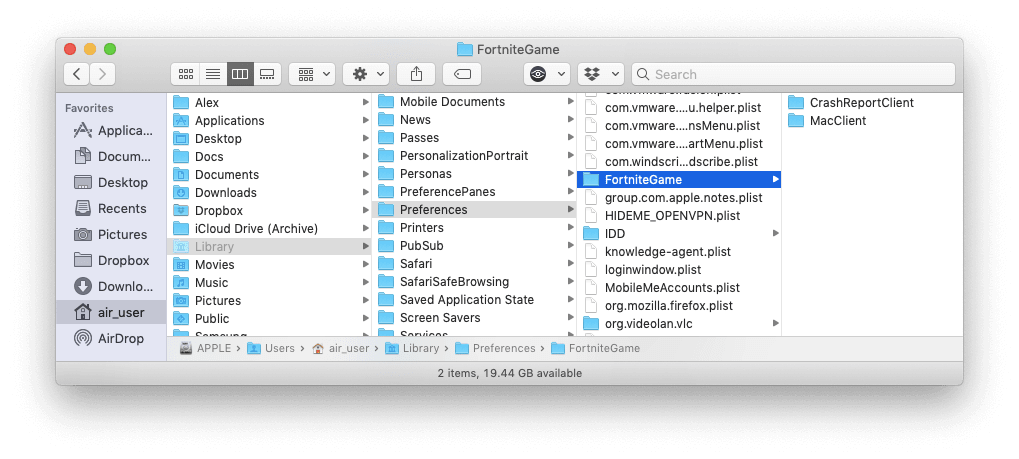Switch to list view
The height and width of the screenshot is (459, 1019).
[x=213, y=74]
